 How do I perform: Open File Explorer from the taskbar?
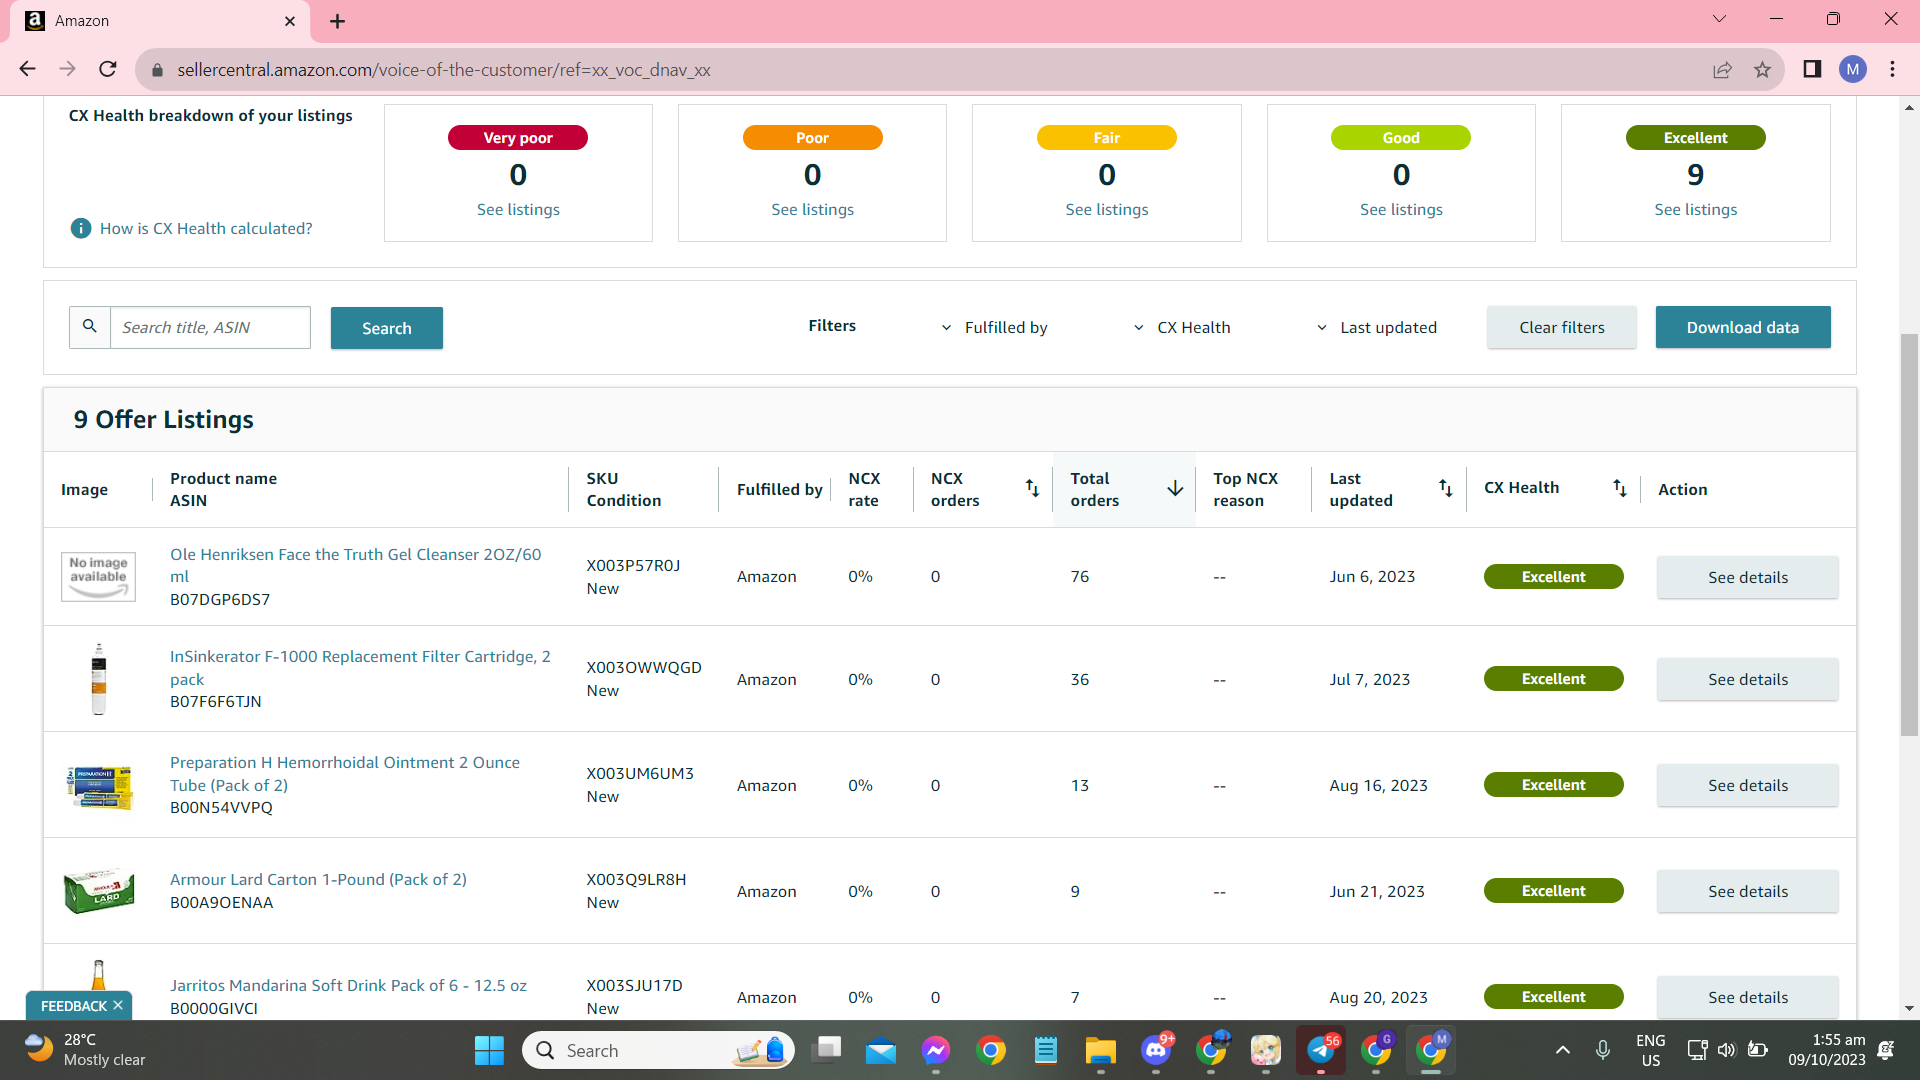pos(1101,1050)
